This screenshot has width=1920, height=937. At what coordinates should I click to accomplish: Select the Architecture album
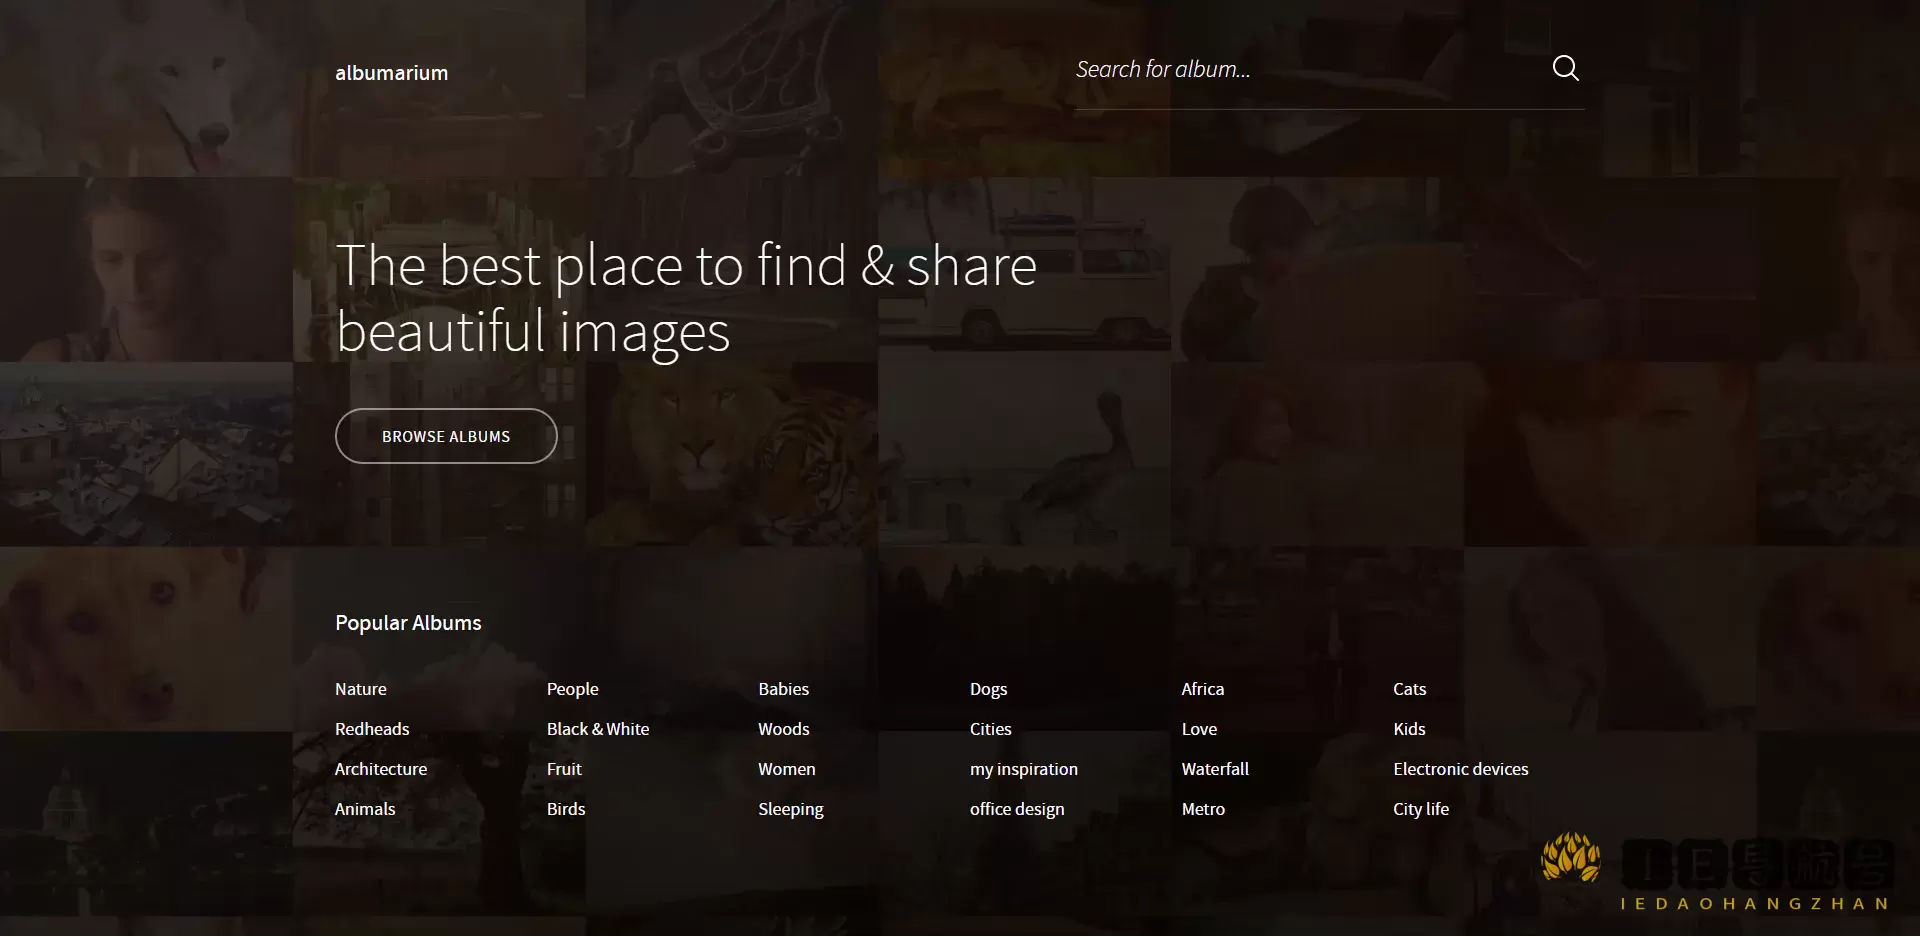click(x=380, y=769)
